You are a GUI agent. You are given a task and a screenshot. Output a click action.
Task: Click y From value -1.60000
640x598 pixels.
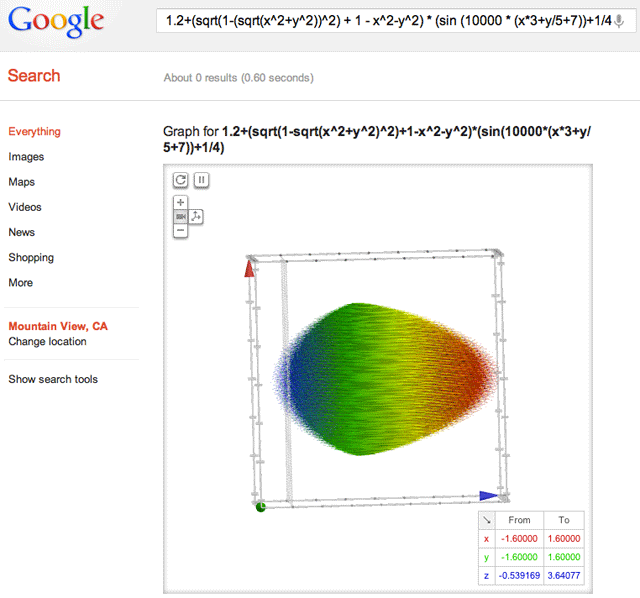[x=519, y=557]
